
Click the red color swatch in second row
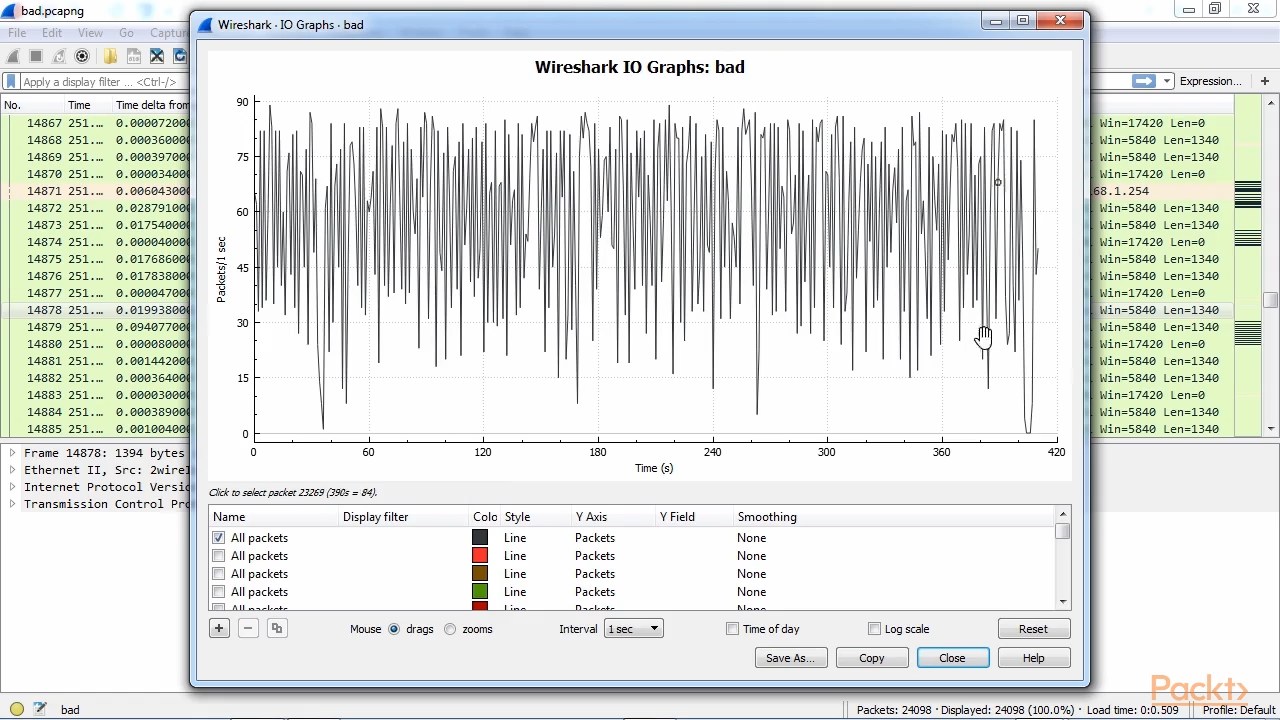coord(480,556)
